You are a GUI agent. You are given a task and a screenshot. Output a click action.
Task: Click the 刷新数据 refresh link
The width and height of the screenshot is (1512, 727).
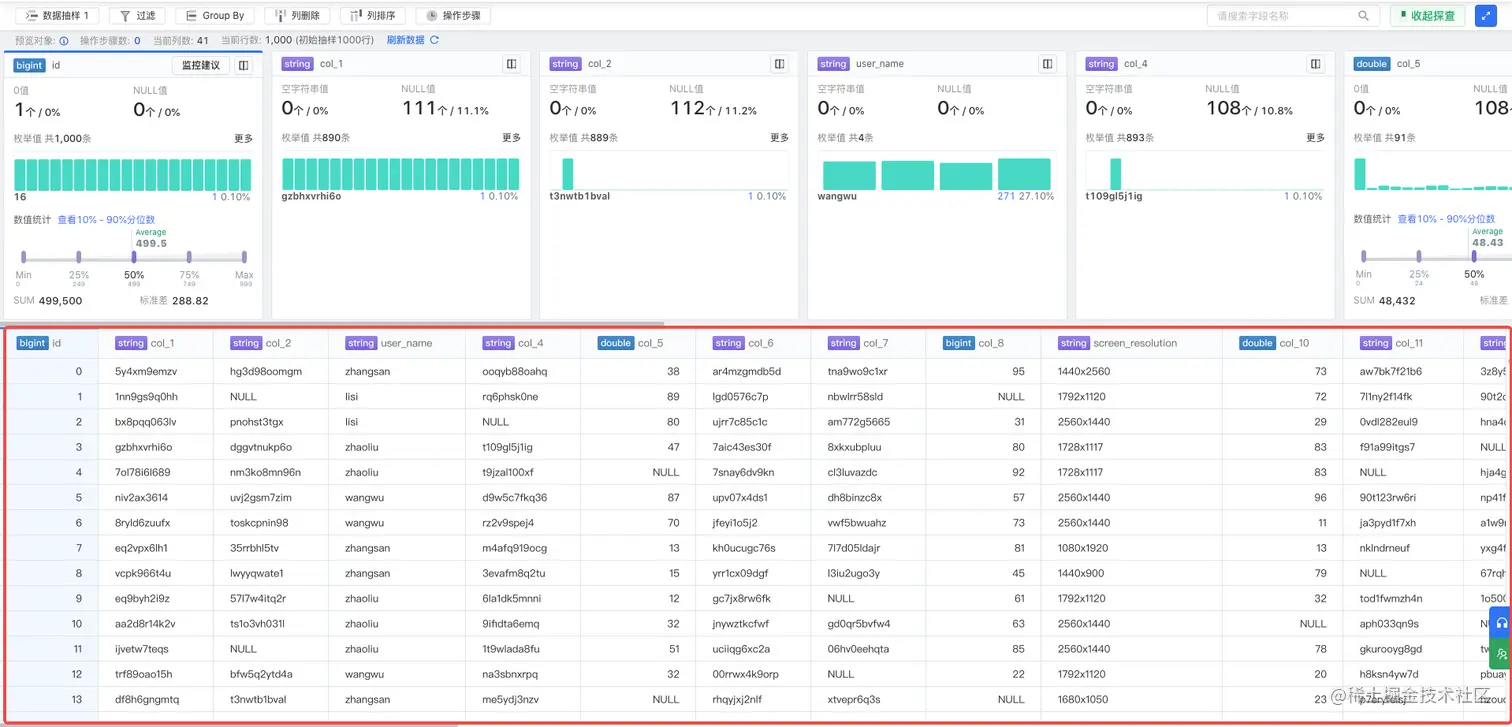click(412, 41)
